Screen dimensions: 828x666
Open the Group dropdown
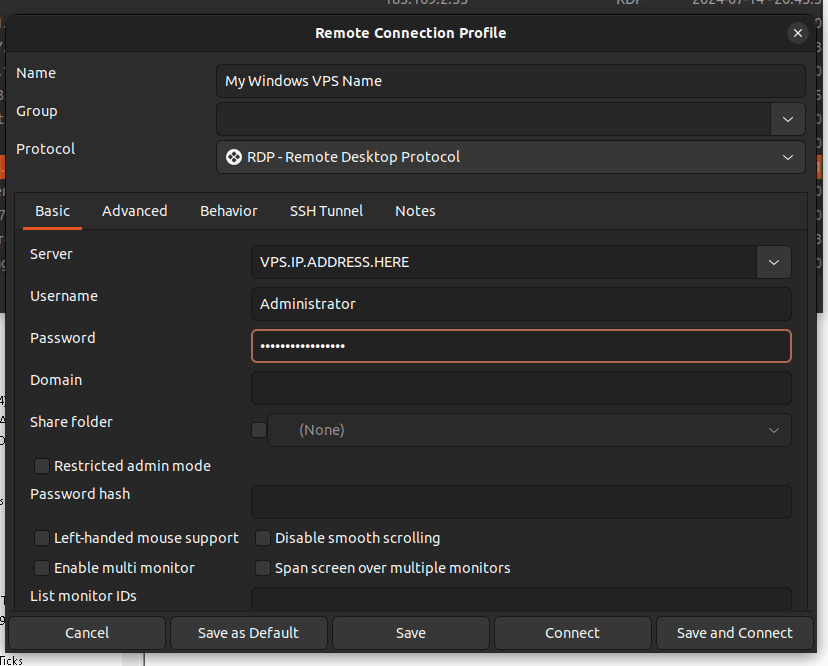click(x=788, y=119)
